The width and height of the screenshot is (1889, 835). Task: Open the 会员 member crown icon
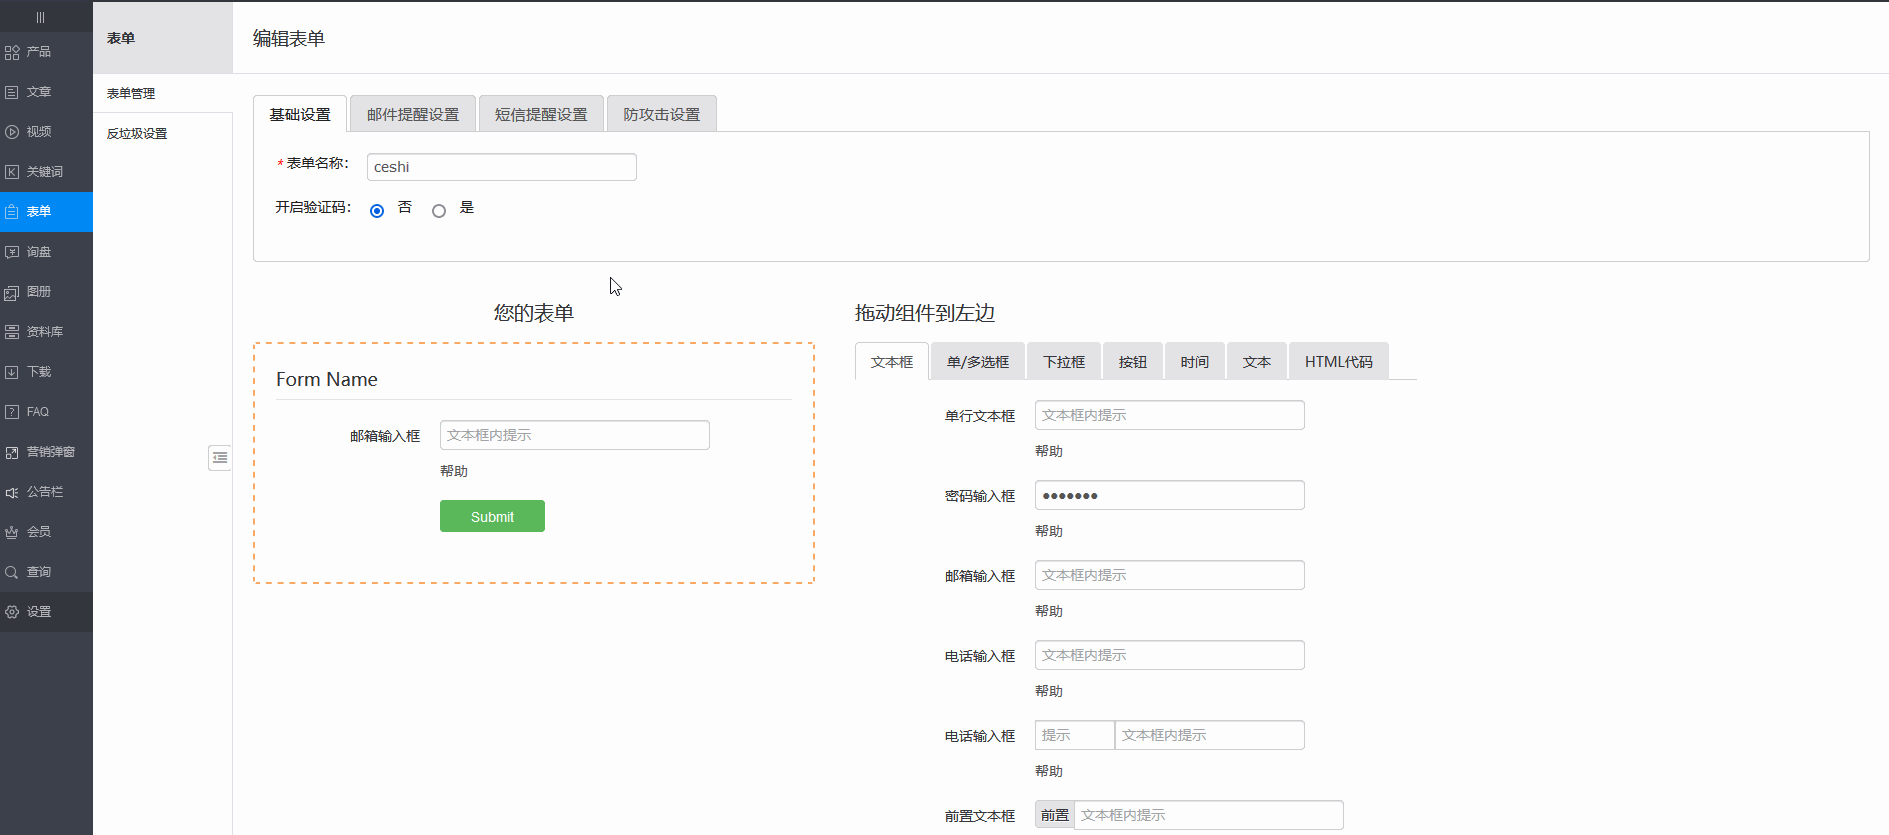pyautogui.click(x=12, y=532)
